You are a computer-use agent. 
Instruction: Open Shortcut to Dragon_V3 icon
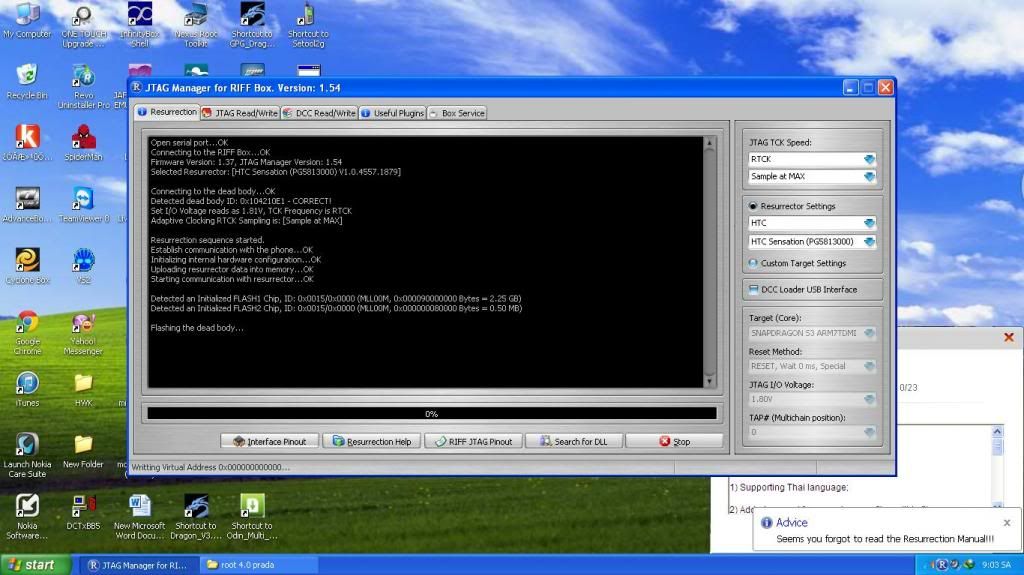(x=196, y=516)
